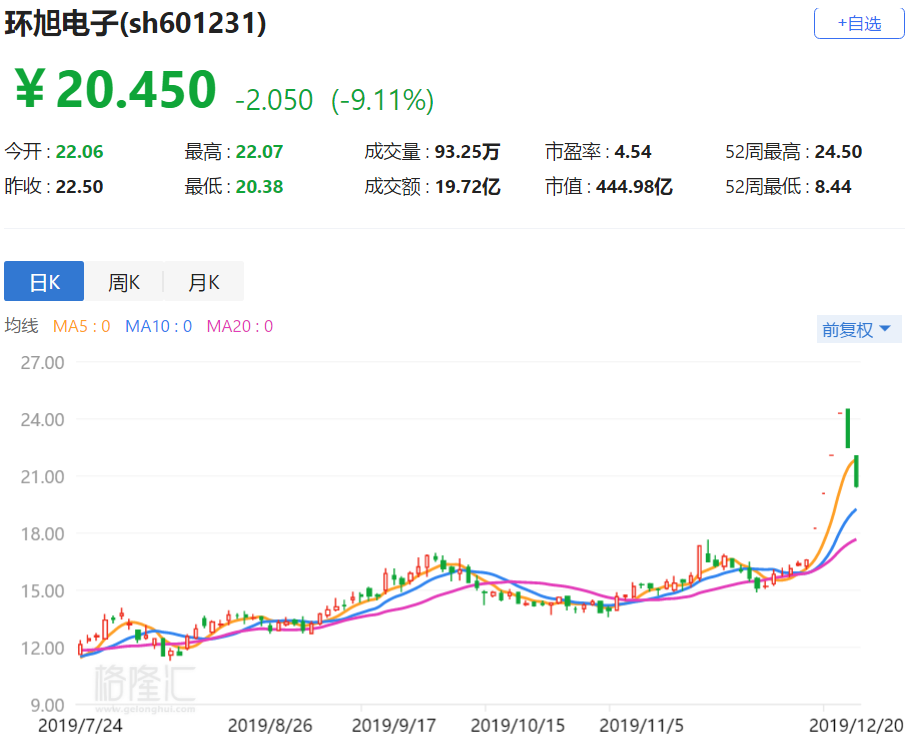The width and height of the screenshot is (917, 741).
Task: Click the 市盈率 value 4.54
Action: point(633,152)
